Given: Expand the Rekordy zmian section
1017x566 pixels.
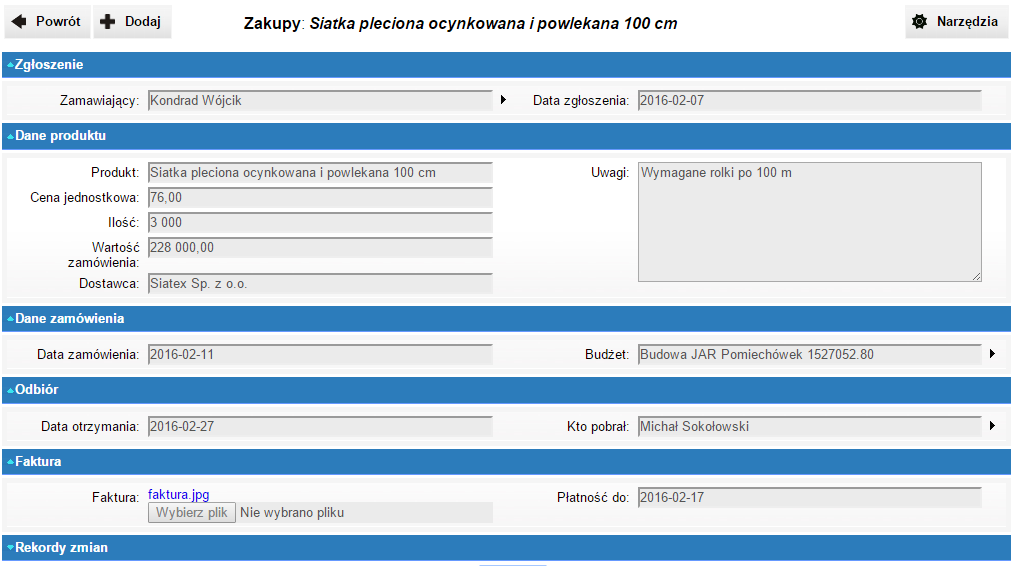Looking at the screenshot, I should 58,548.
